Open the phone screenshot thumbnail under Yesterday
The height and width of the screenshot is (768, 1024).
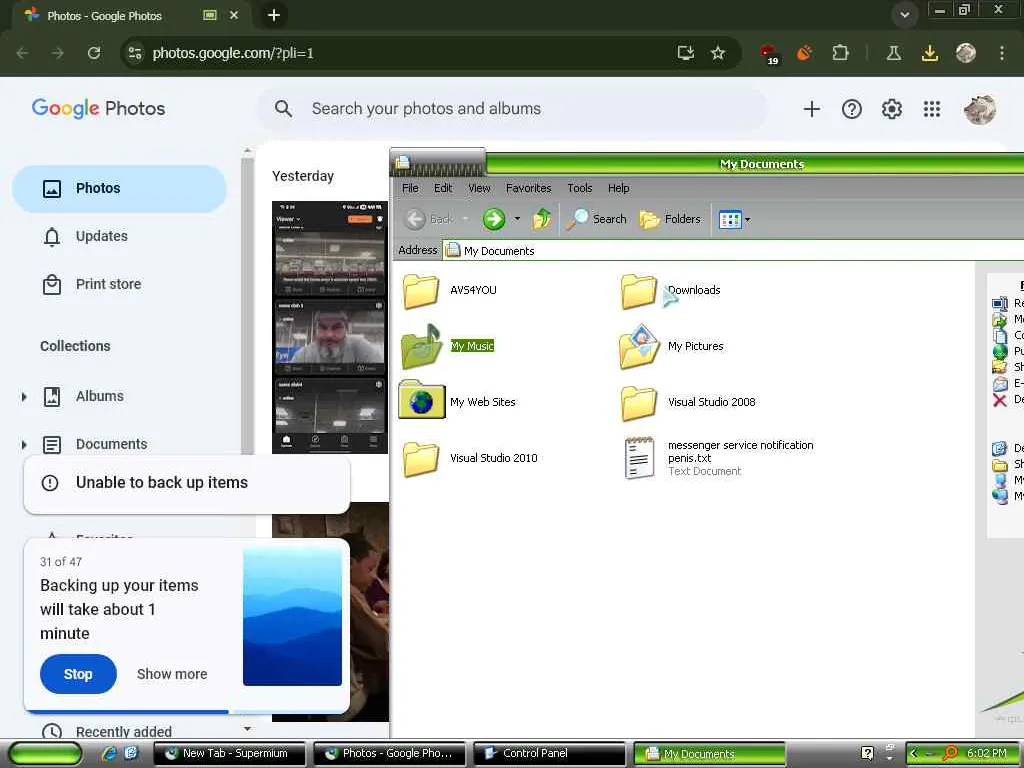point(330,327)
